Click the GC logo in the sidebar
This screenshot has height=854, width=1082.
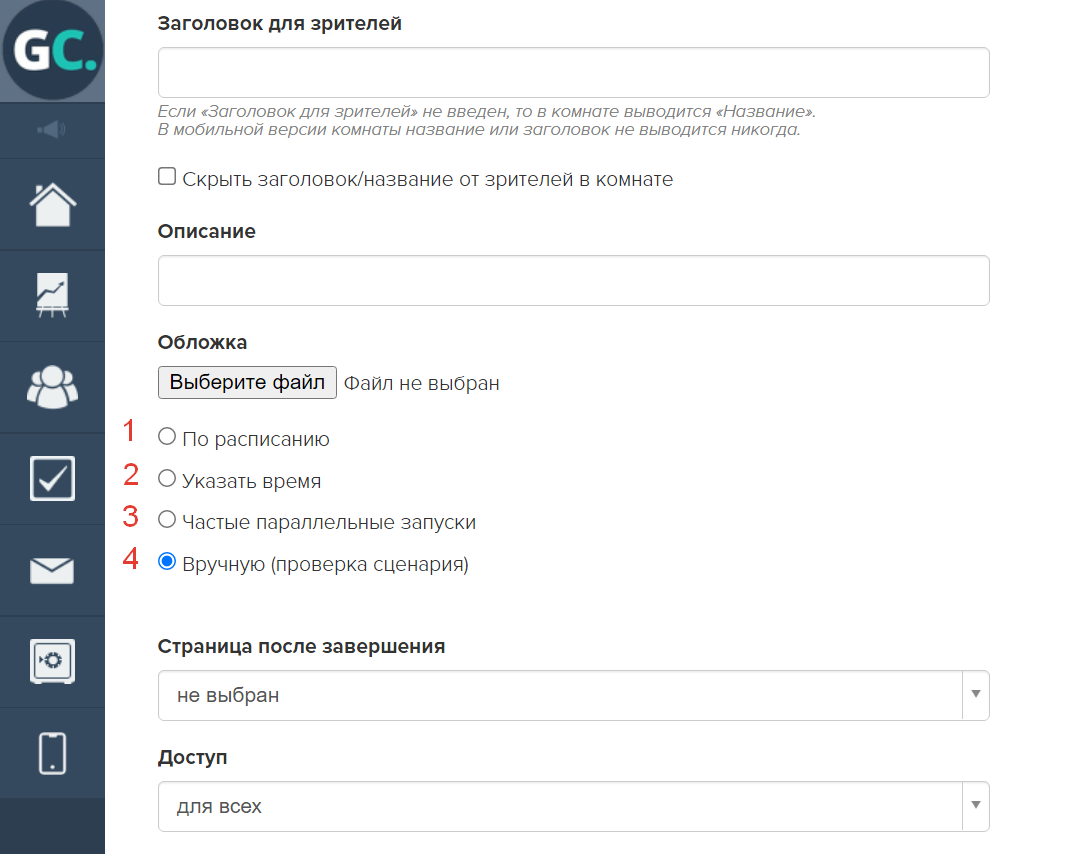tap(52, 50)
